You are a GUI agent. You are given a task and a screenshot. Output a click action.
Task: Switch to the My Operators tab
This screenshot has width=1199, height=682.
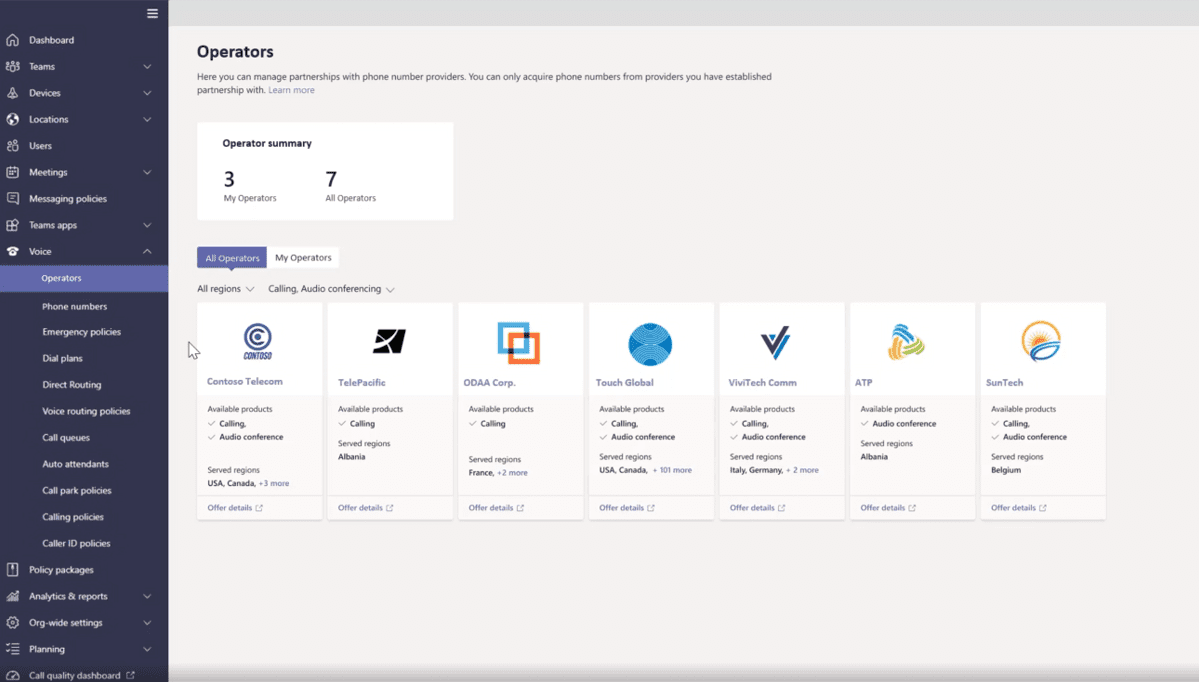click(x=303, y=258)
